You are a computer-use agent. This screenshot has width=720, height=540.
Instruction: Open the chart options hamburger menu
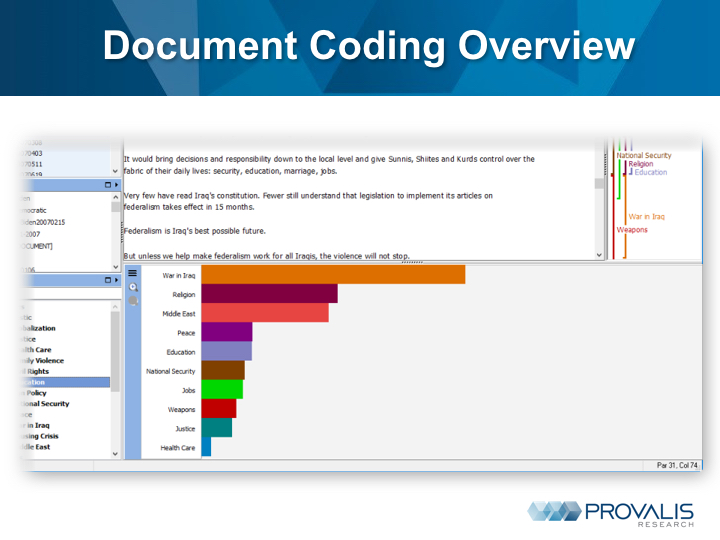click(x=132, y=272)
